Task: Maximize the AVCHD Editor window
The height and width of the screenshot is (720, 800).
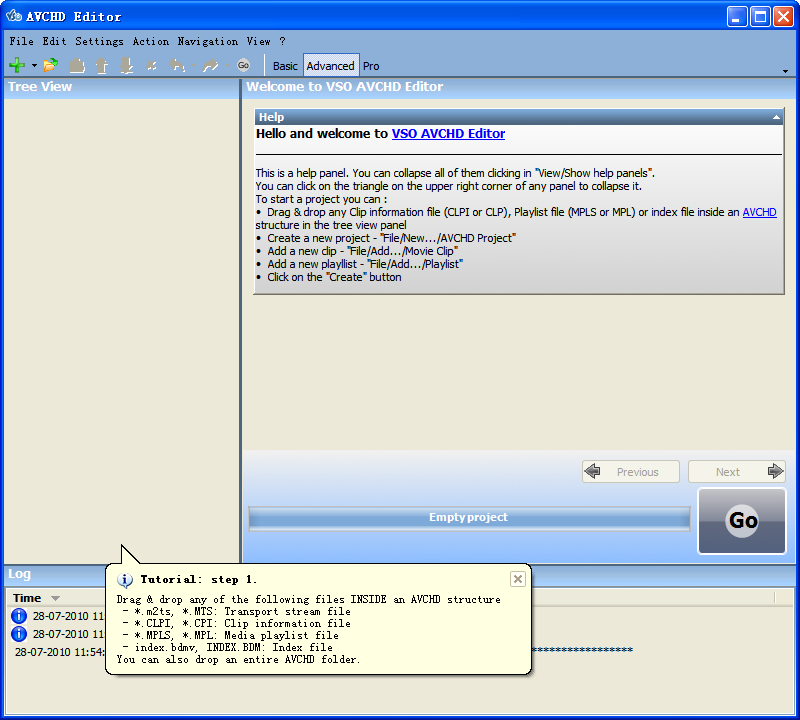Action: pos(760,17)
